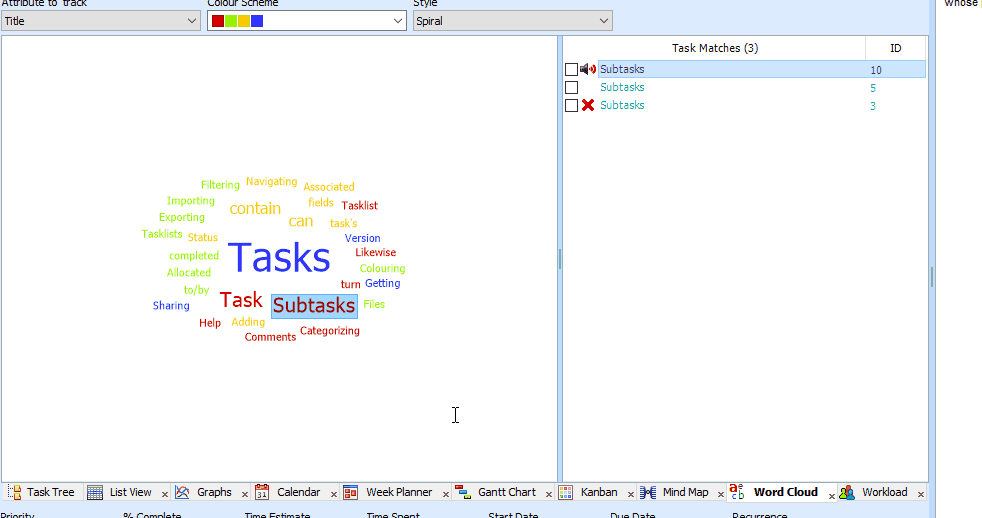Viewport: 982px width, 518px height.
Task: Select the Subtasks row with ID 3
Action: point(762,105)
